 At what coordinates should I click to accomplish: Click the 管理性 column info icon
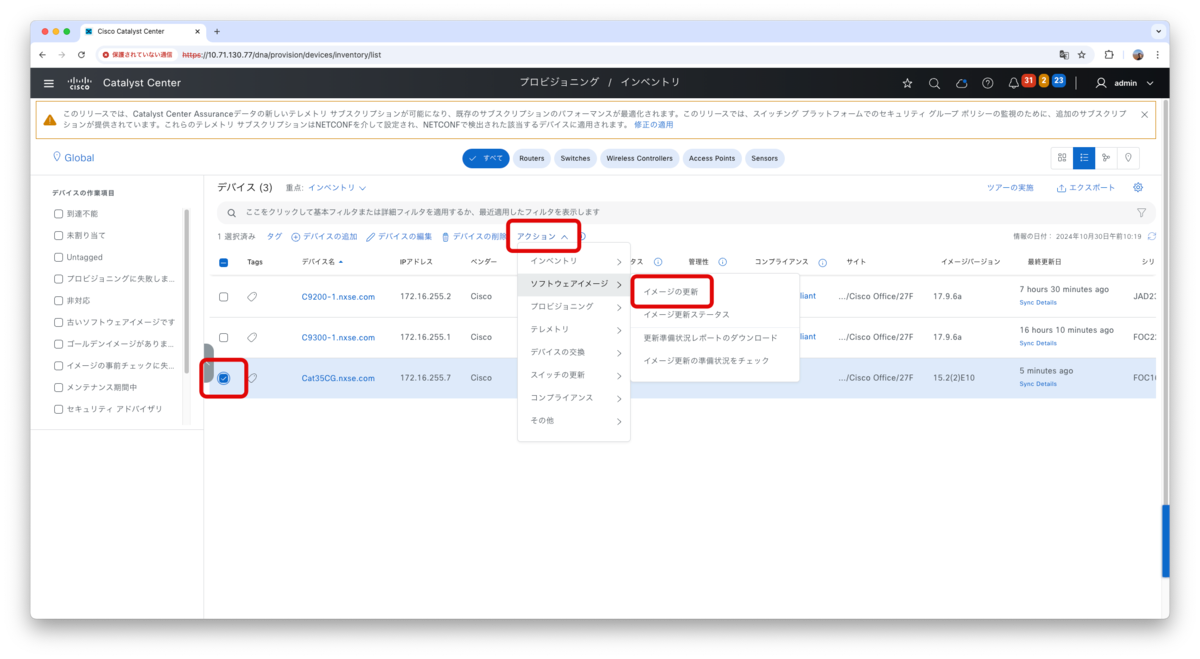(x=722, y=262)
